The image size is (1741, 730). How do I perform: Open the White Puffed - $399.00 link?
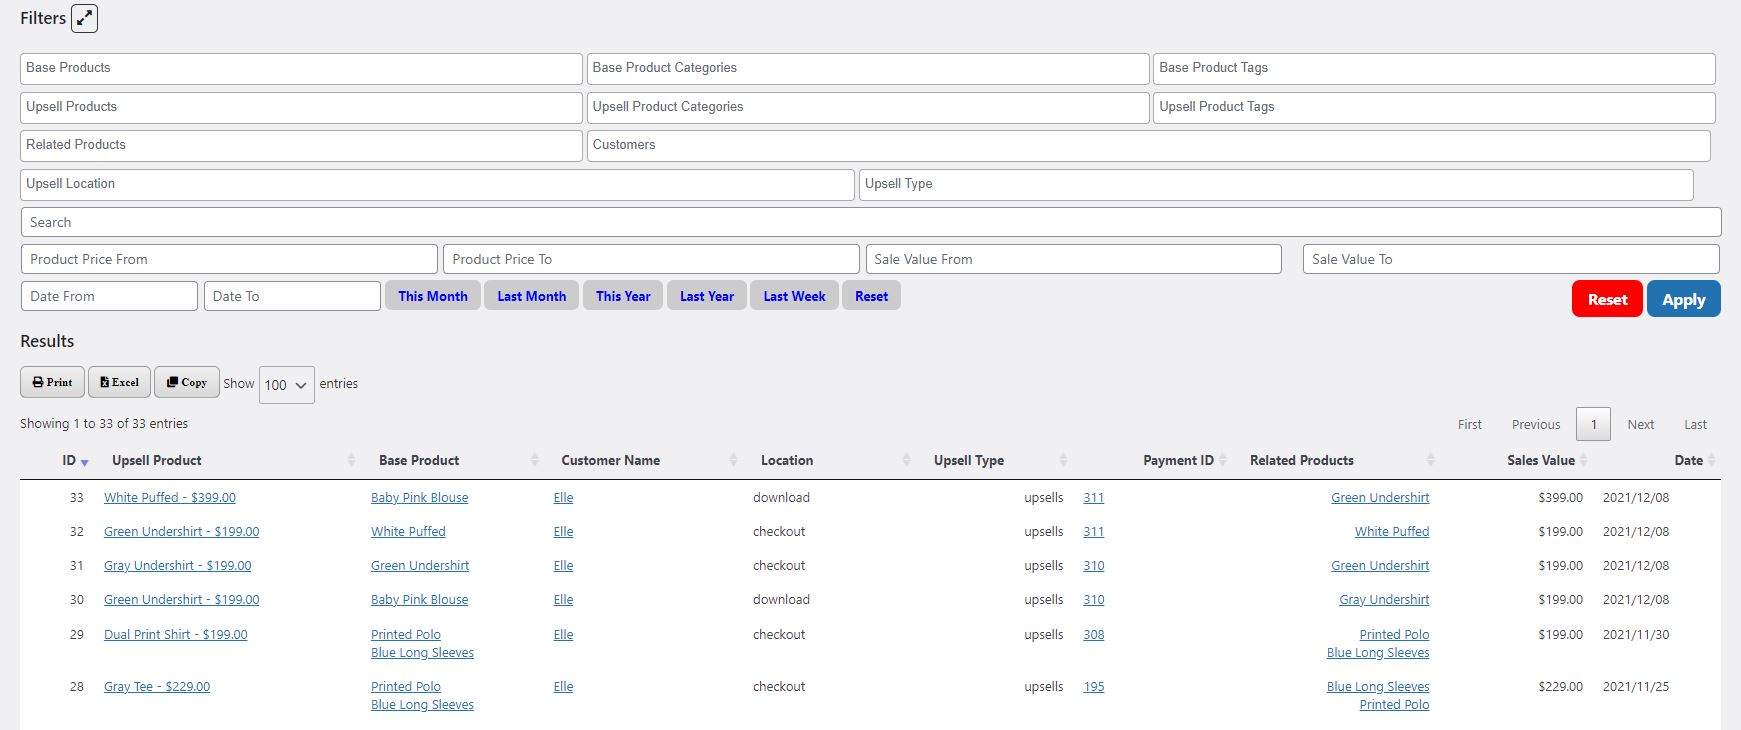point(170,497)
